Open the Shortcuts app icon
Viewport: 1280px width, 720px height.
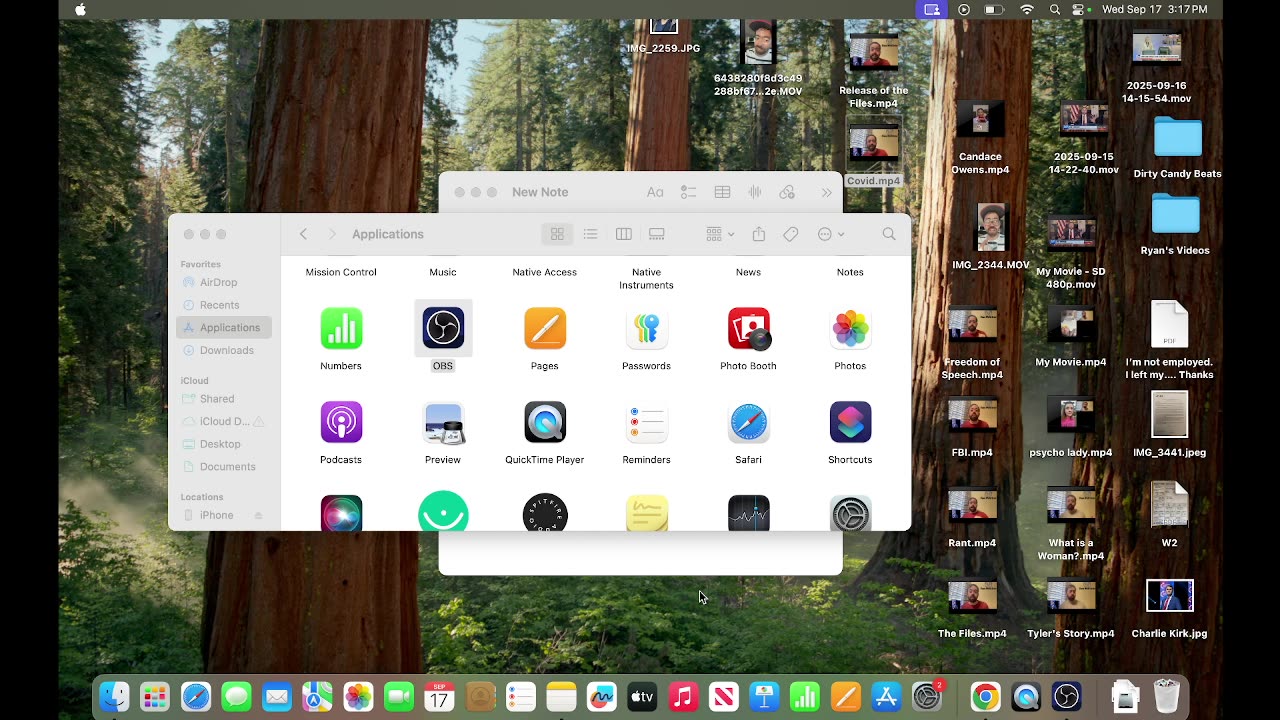[850, 422]
